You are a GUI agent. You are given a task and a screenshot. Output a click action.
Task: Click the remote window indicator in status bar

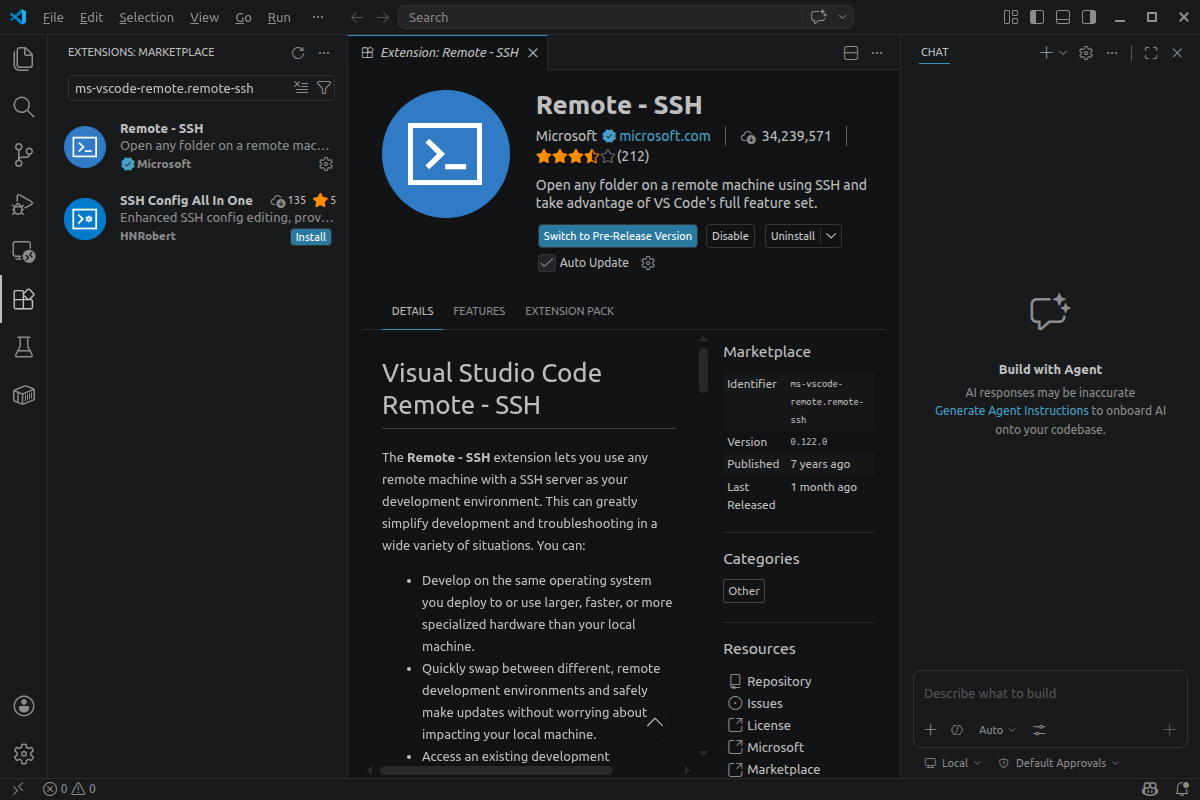17,789
